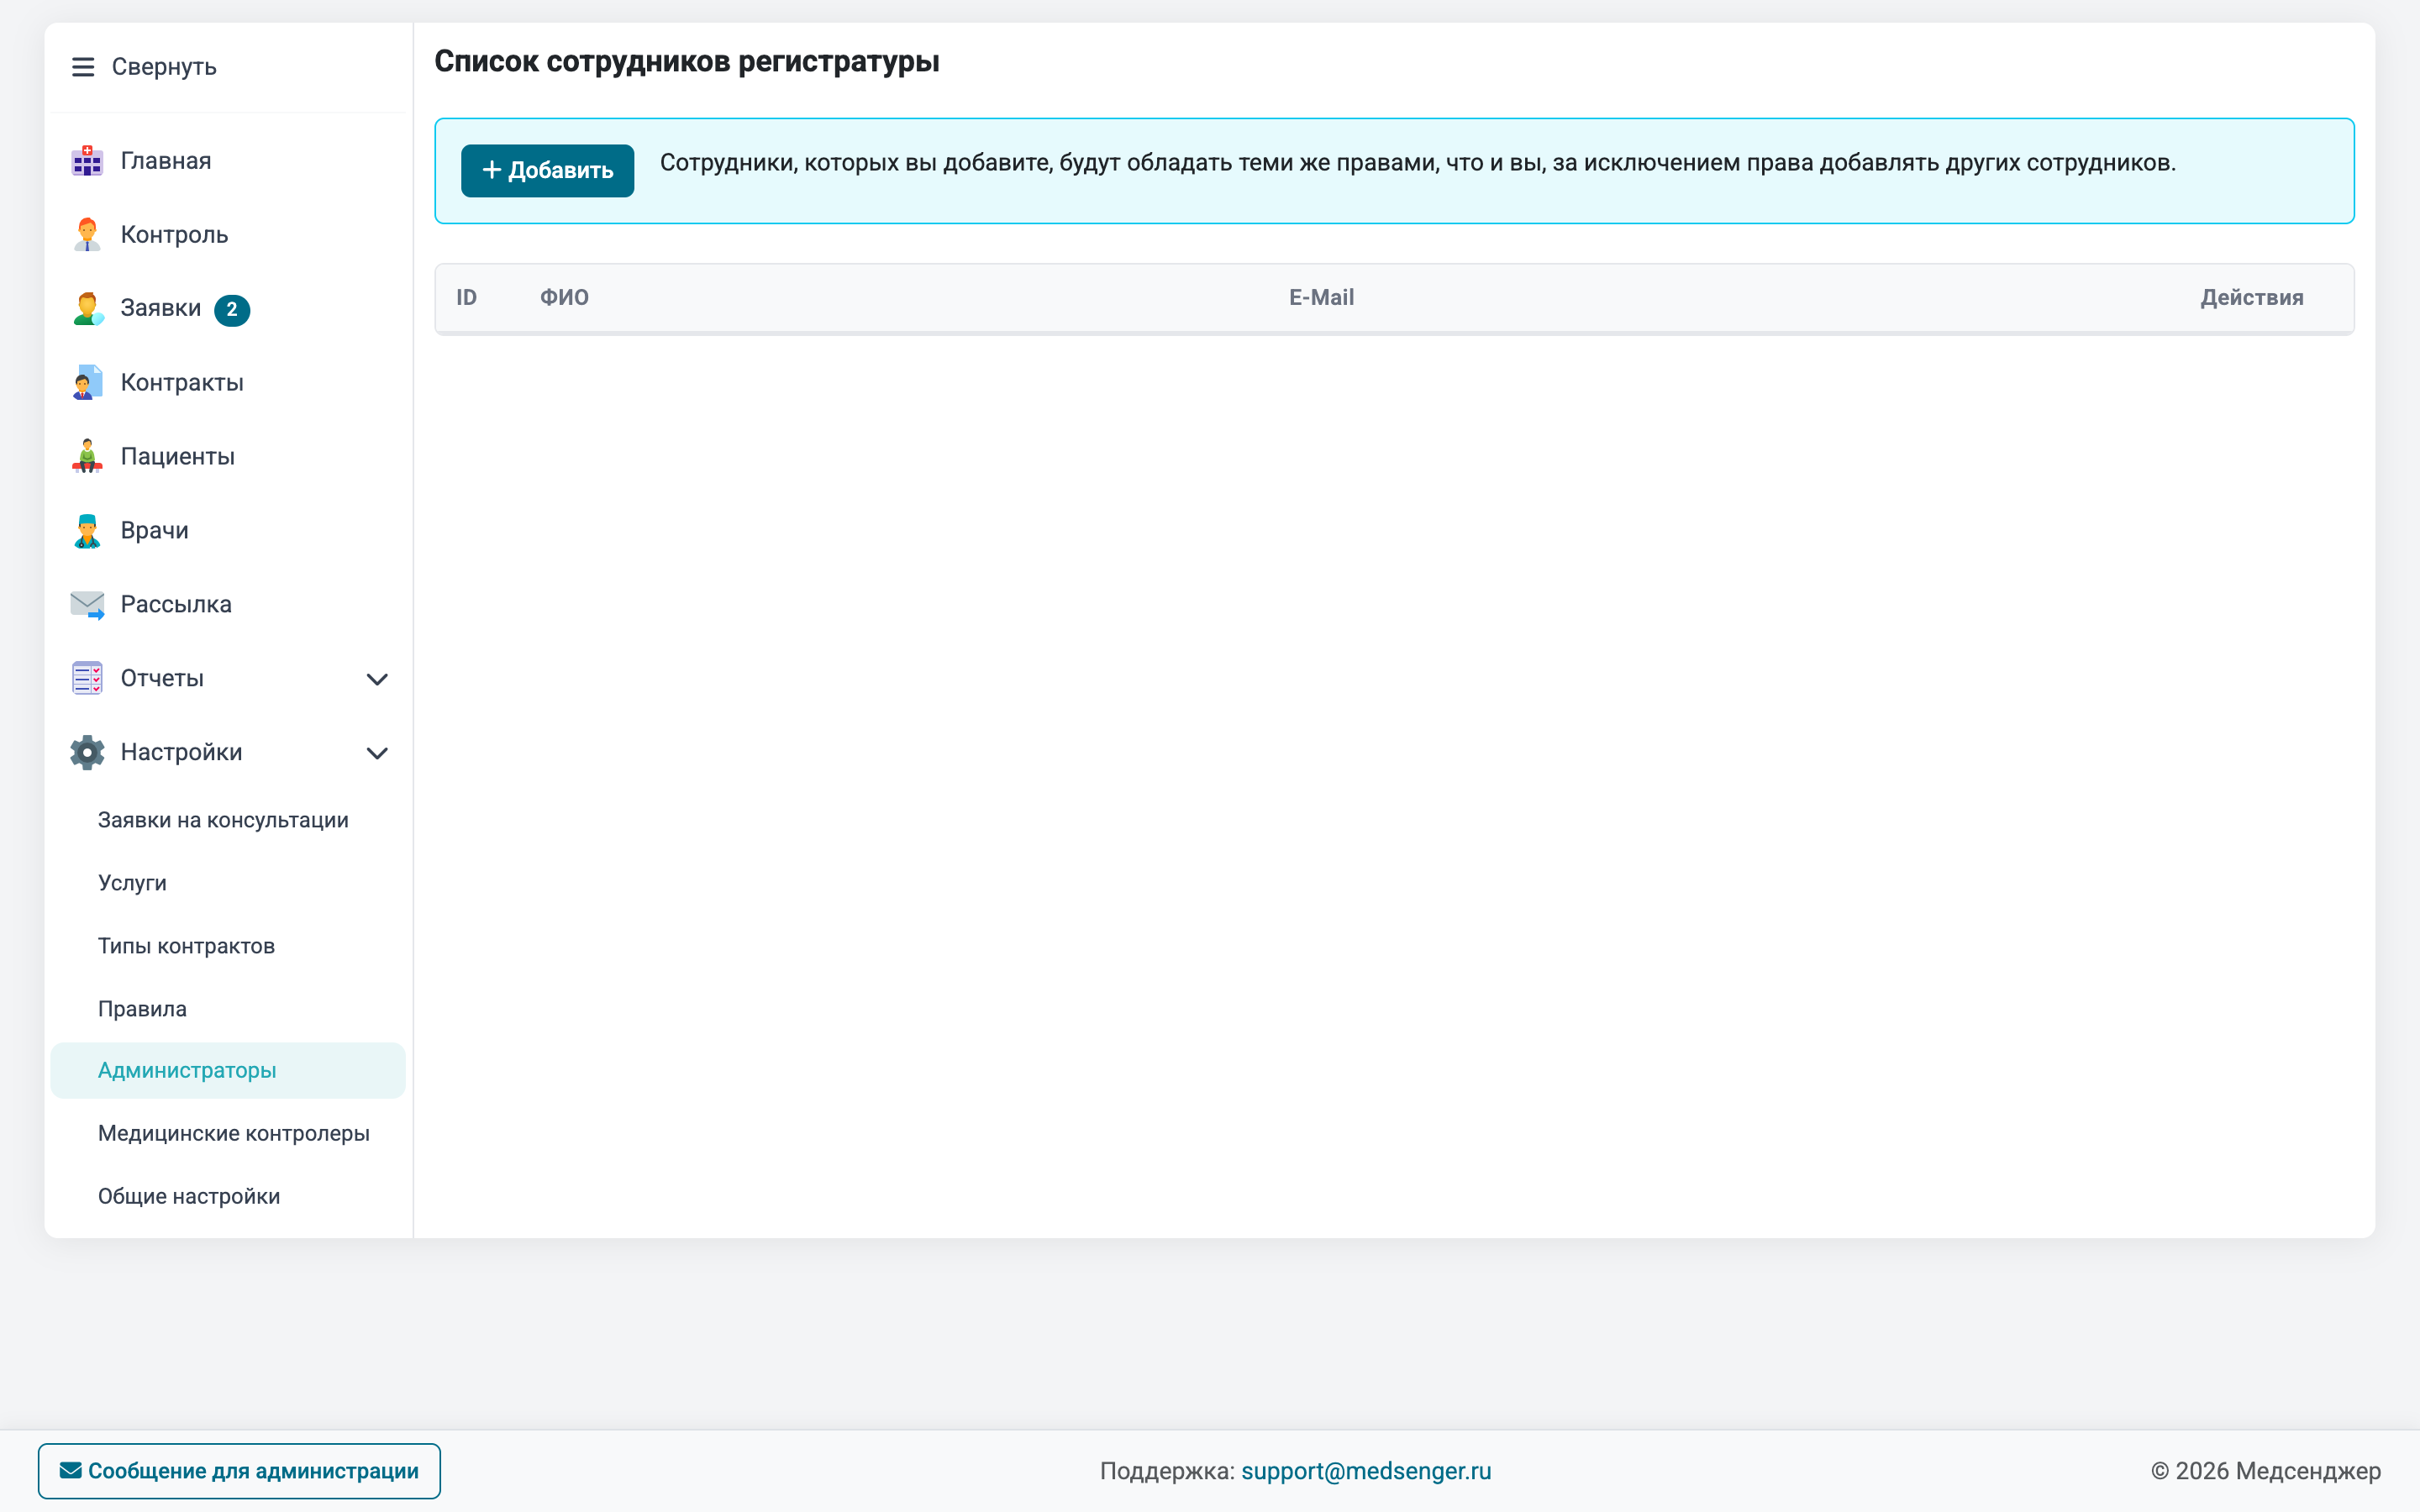Click the Настройки menu label
Image resolution: width=2420 pixels, height=1512 pixels.
point(181,753)
